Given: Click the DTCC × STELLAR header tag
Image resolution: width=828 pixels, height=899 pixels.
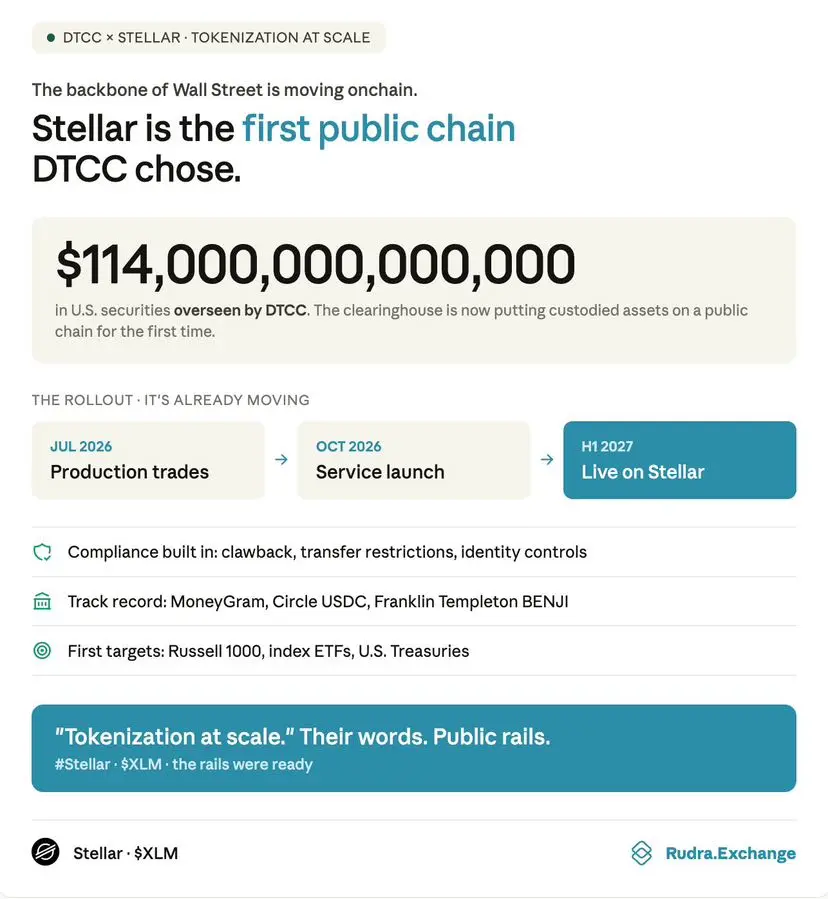Looking at the screenshot, I should click(x=209, y=38).
